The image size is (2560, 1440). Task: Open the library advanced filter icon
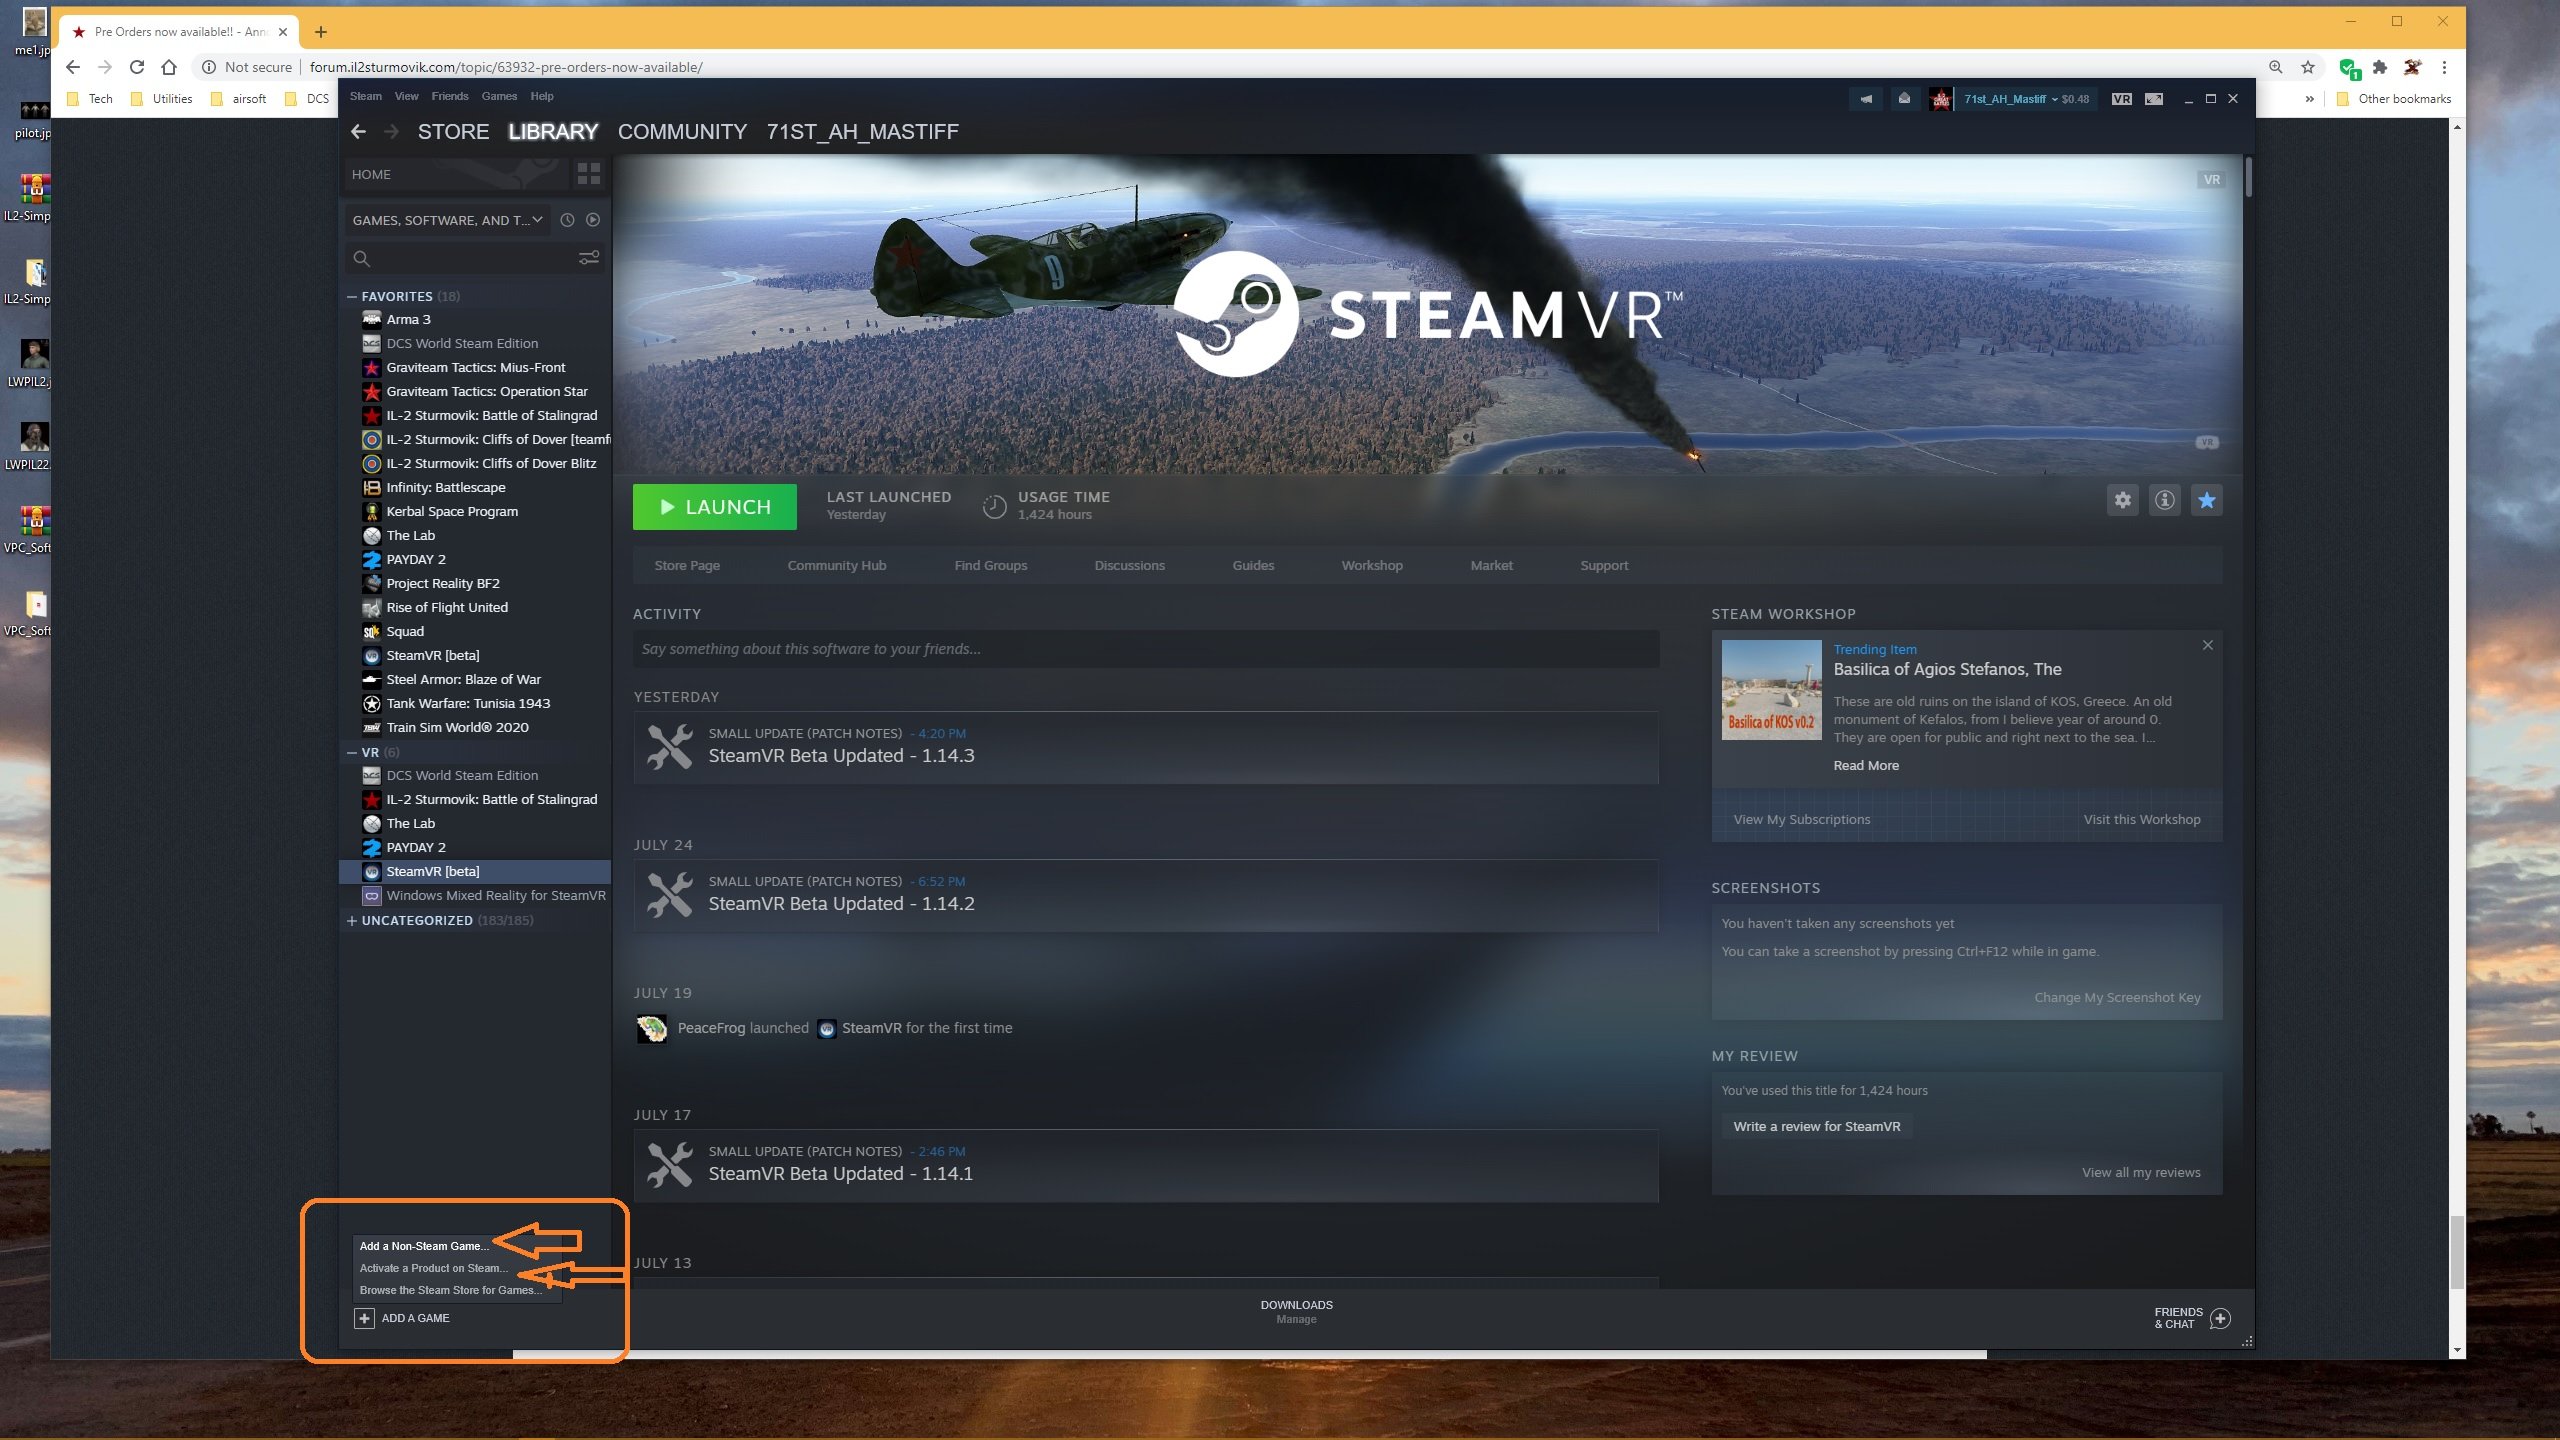pyautogui.click(x=589, y=258)
